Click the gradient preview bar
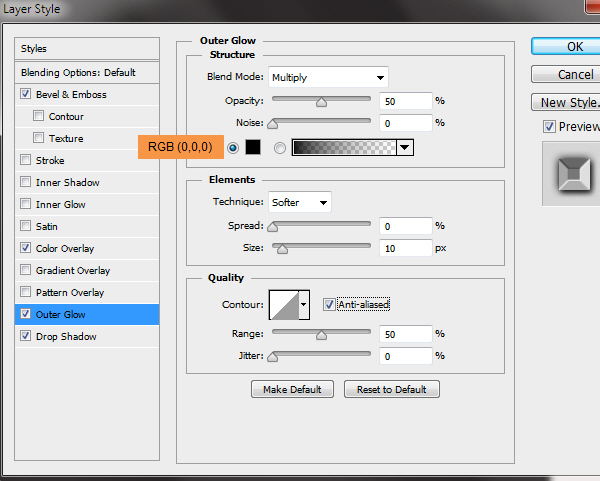The width and height of the screenshot is (600, 481). pos(344,147)
